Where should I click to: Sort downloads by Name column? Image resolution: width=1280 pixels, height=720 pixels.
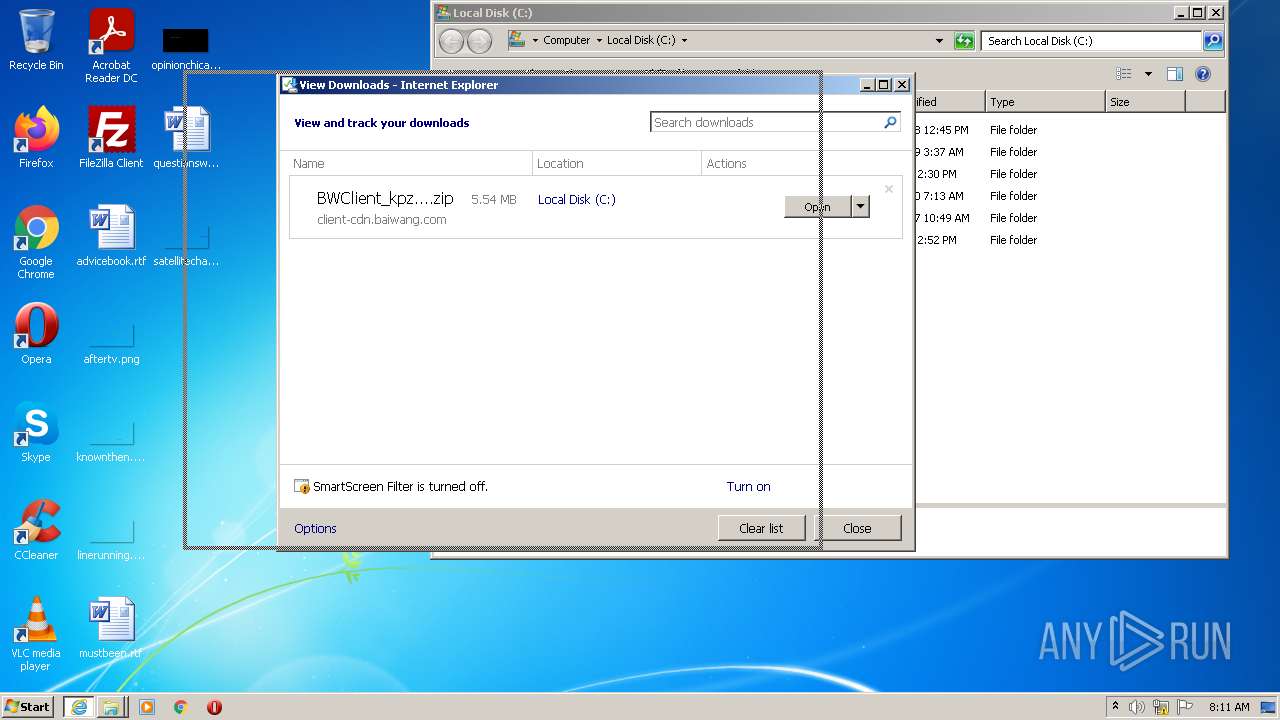point(410,163)
